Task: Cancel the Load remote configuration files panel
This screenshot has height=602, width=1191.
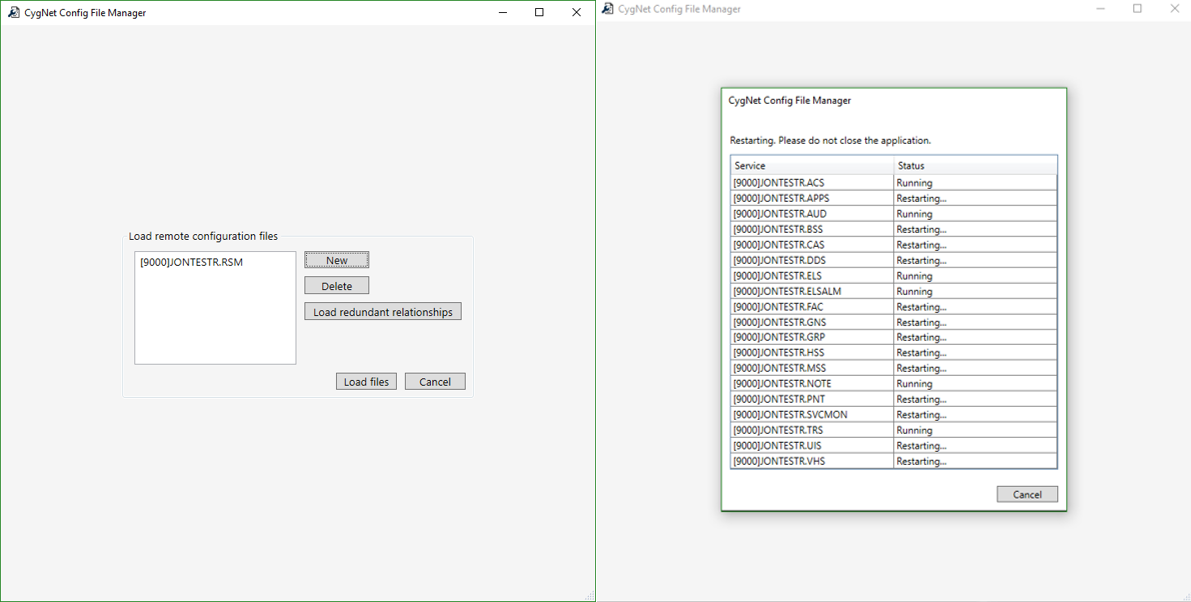Action: [x=435, y=382]
